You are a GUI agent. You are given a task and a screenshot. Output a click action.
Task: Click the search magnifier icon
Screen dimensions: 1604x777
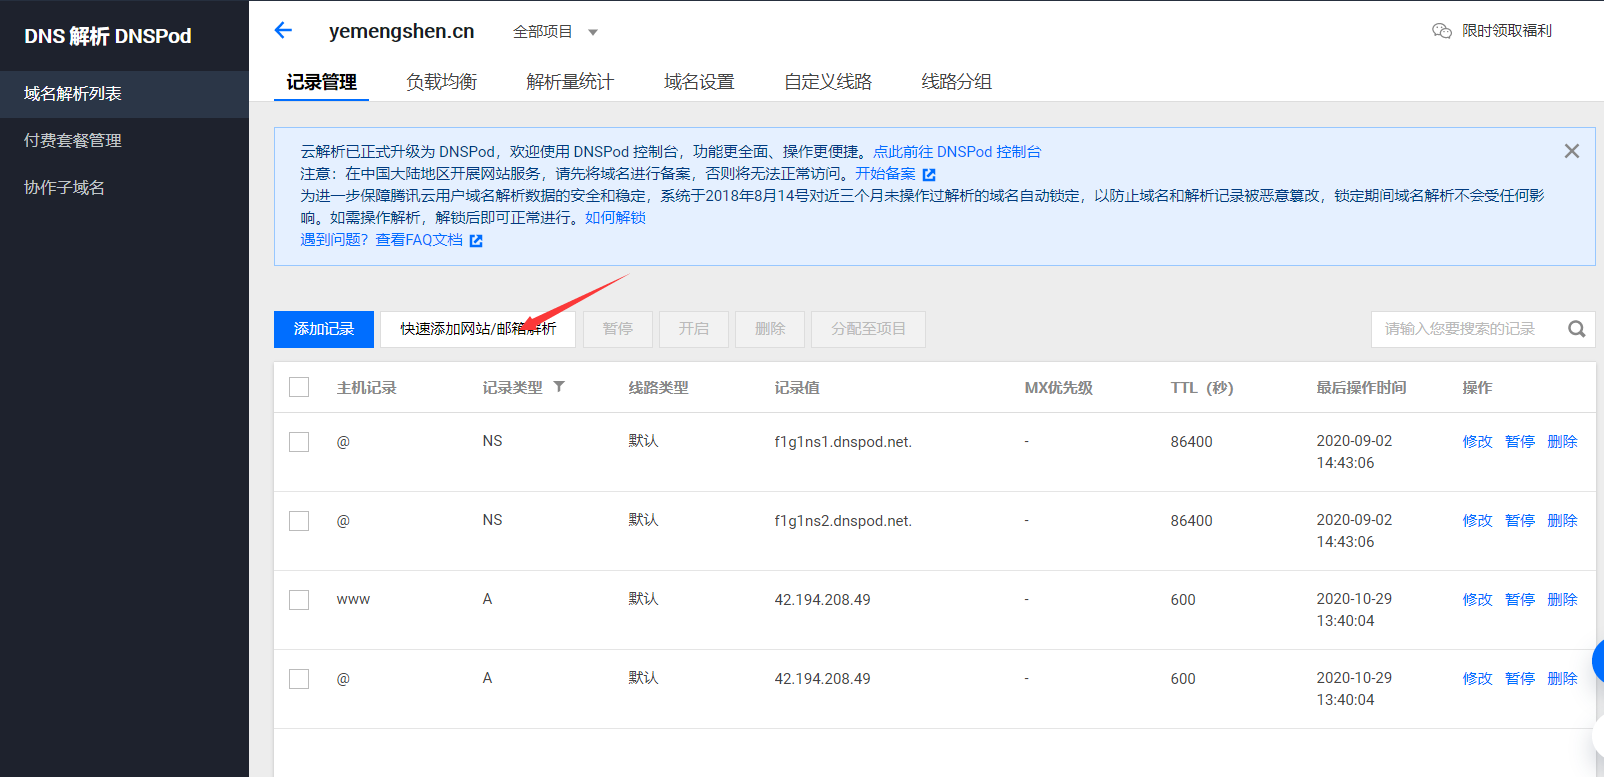coord(1576,329)
